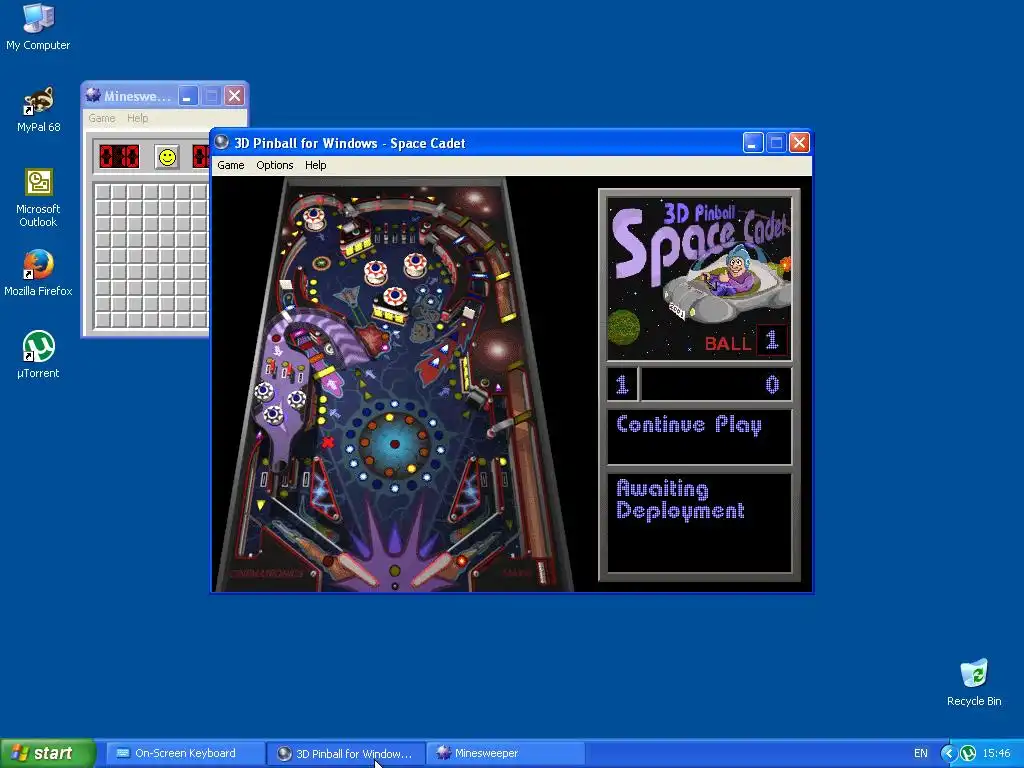This screenshot has width=1024, height=768.
Task: Click the red X marker on pinball table
Action: pyautogui.click(x=327, y=442)
